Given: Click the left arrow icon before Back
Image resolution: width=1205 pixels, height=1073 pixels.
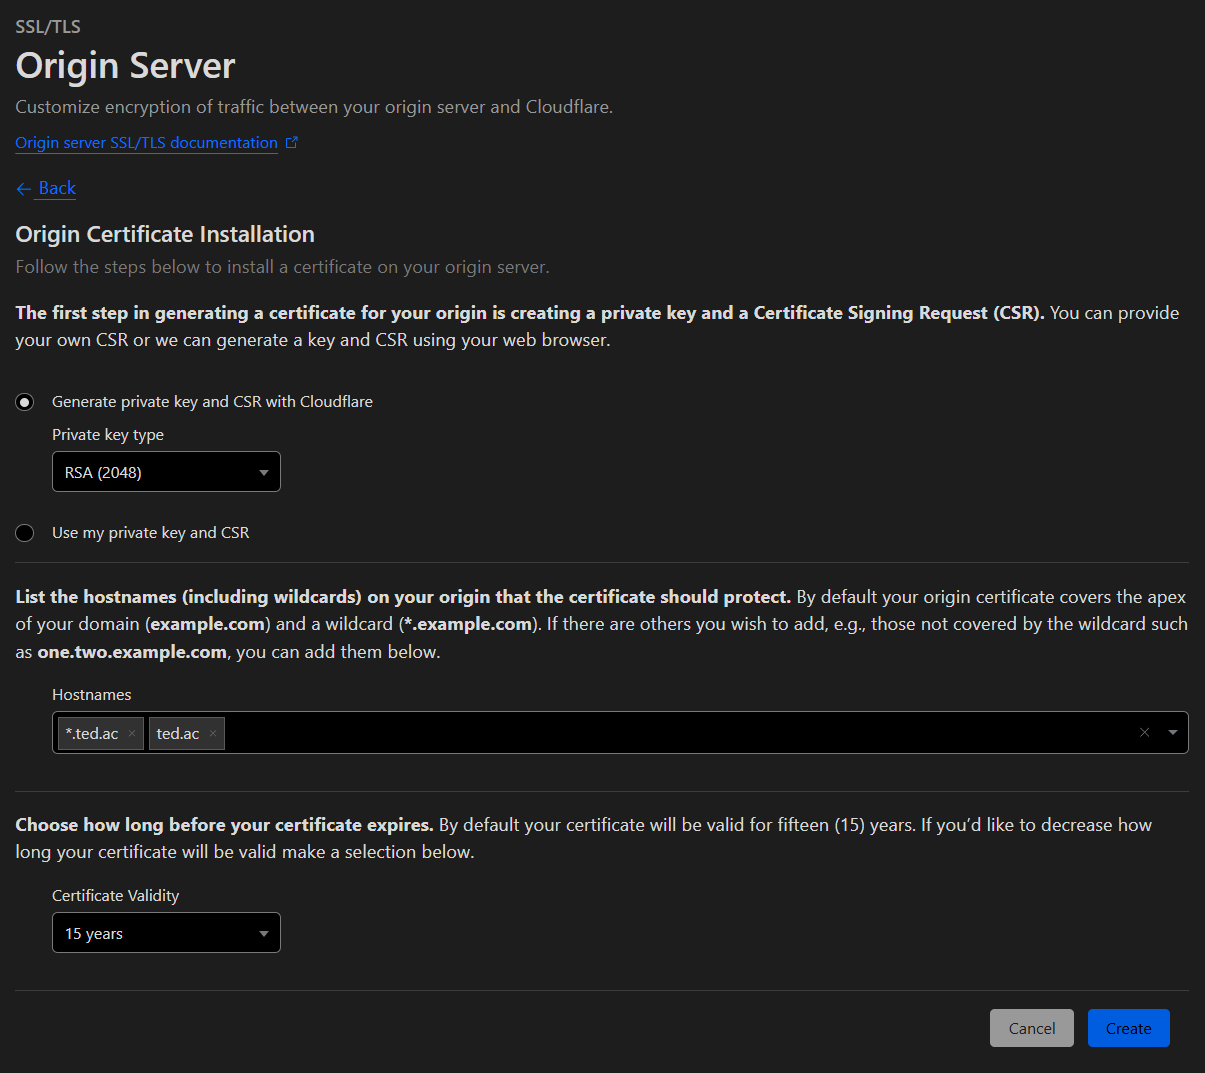Looking at the screenshot, I should point(24,189).
